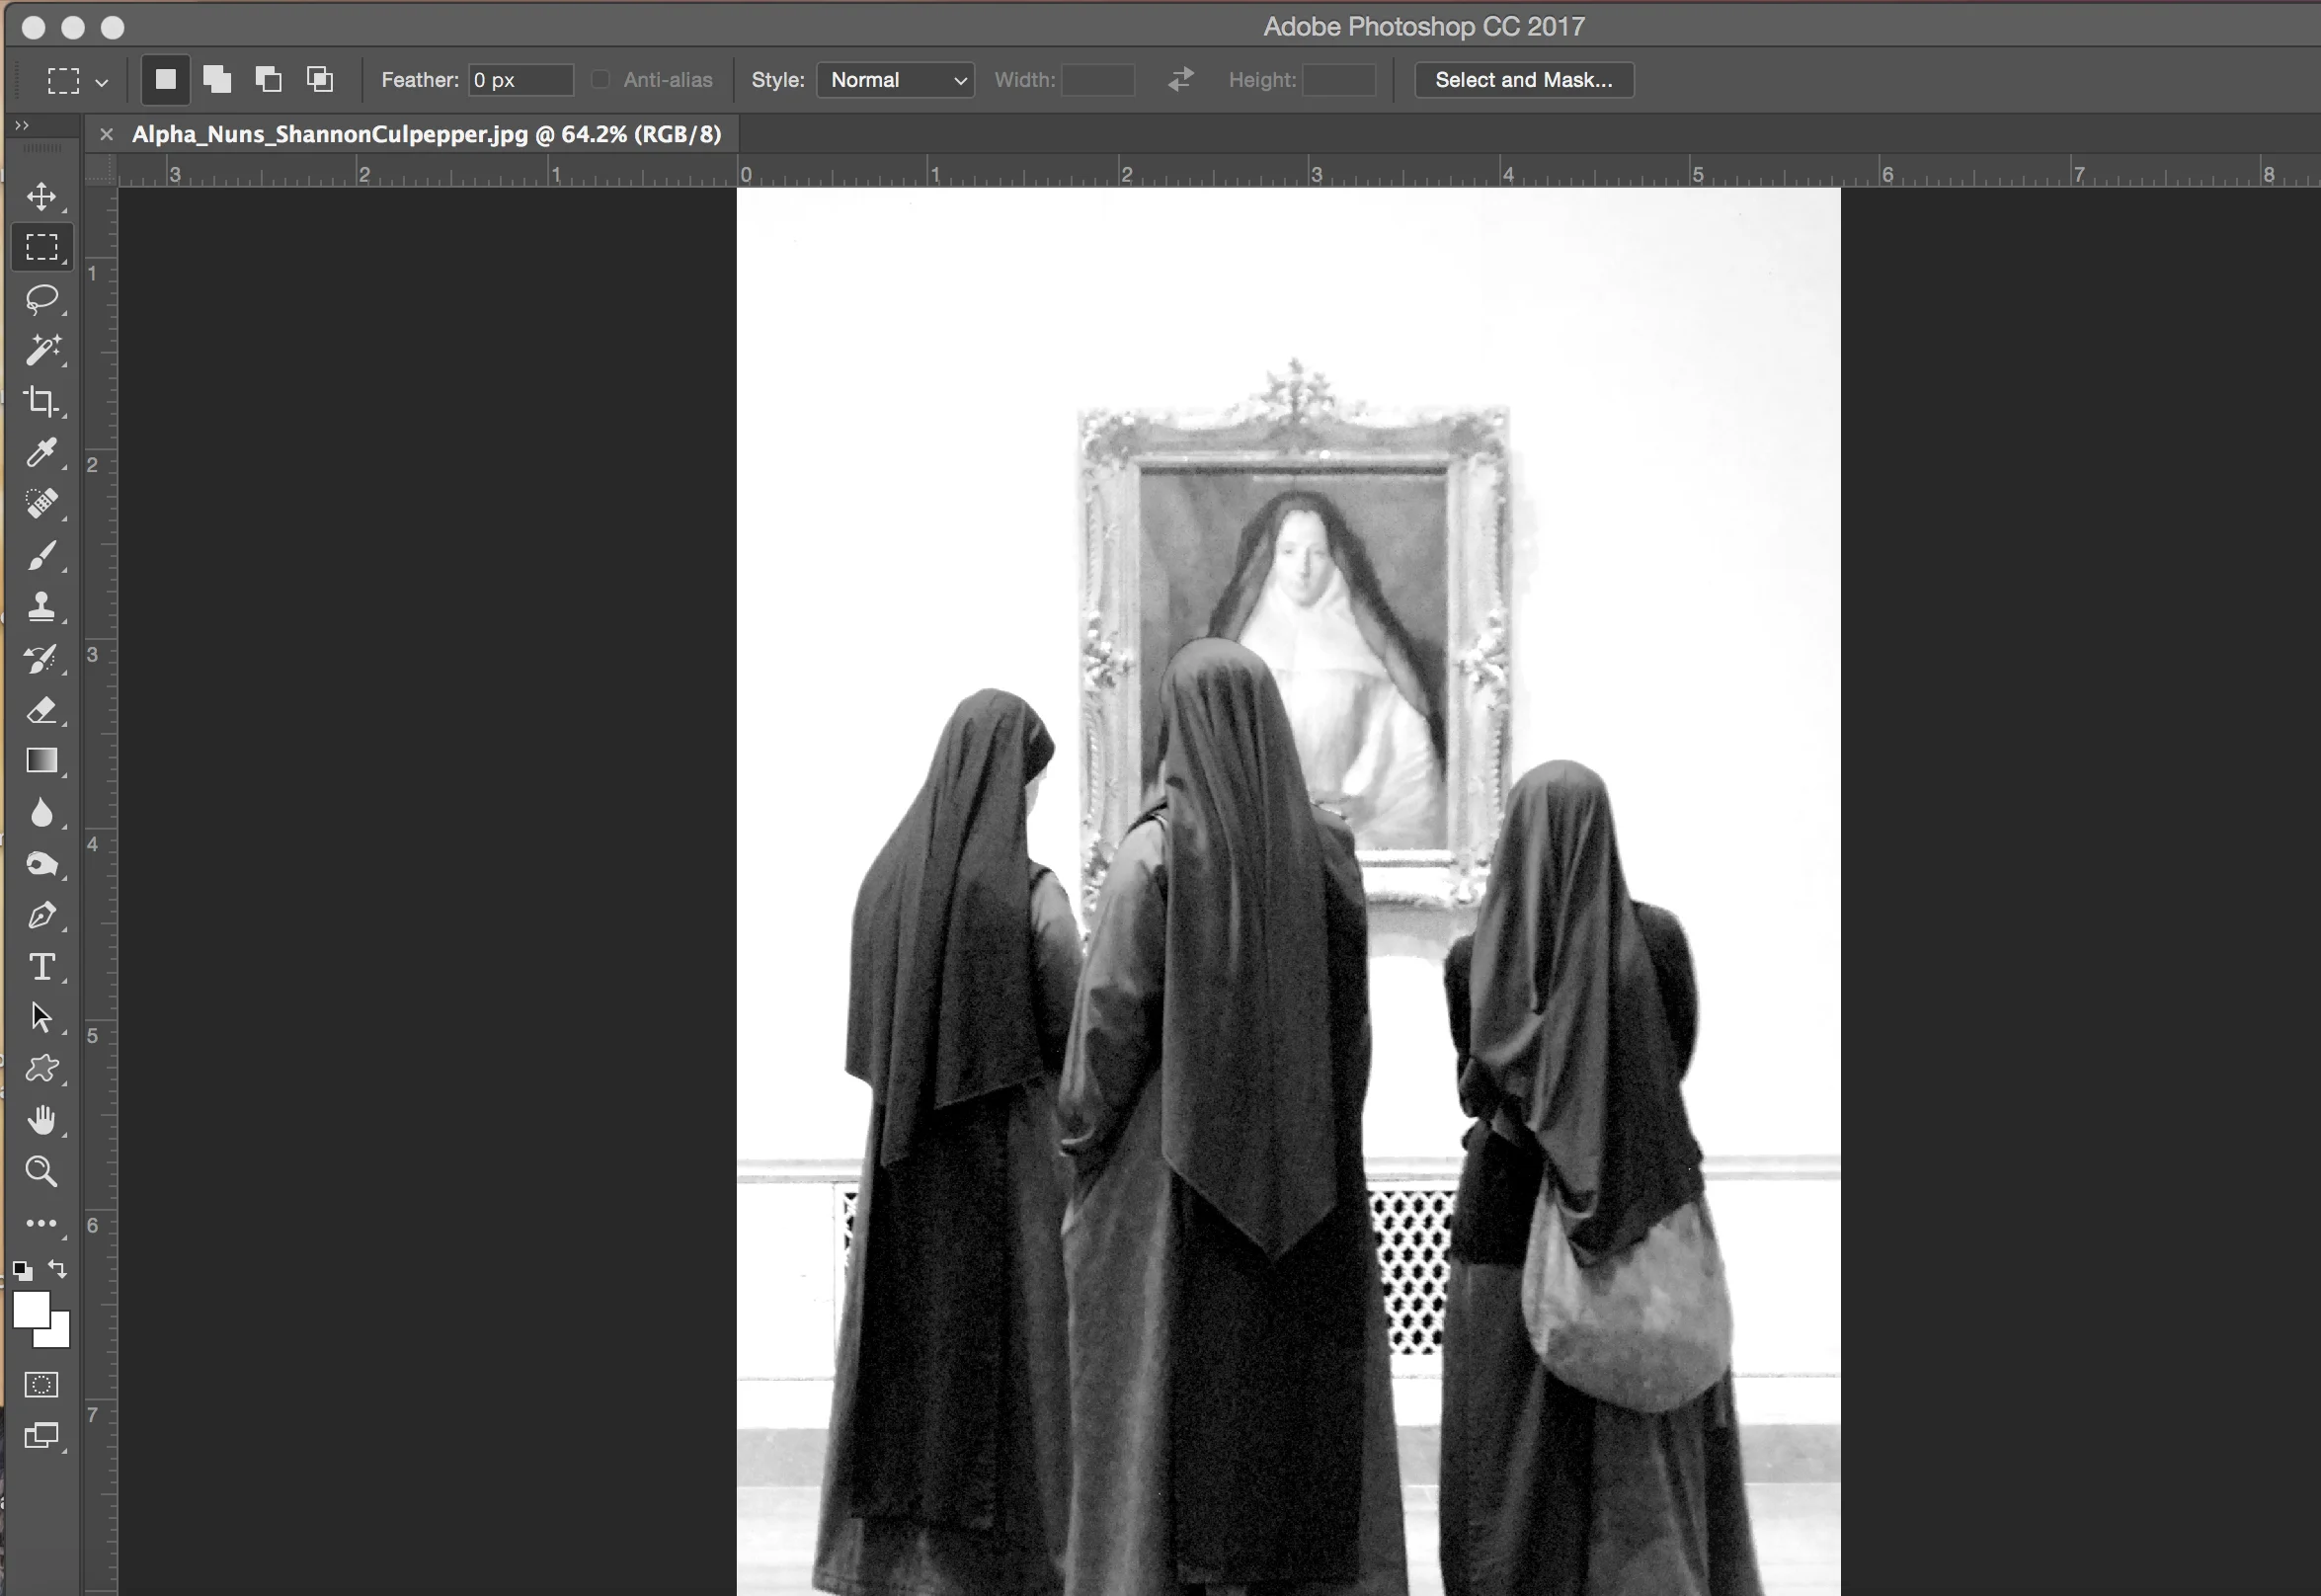Image resolution: width=2321 pixels, height=1596 pixels.
Task: Select the Custom Shape tool
Action: click(x=42, y=1068)
